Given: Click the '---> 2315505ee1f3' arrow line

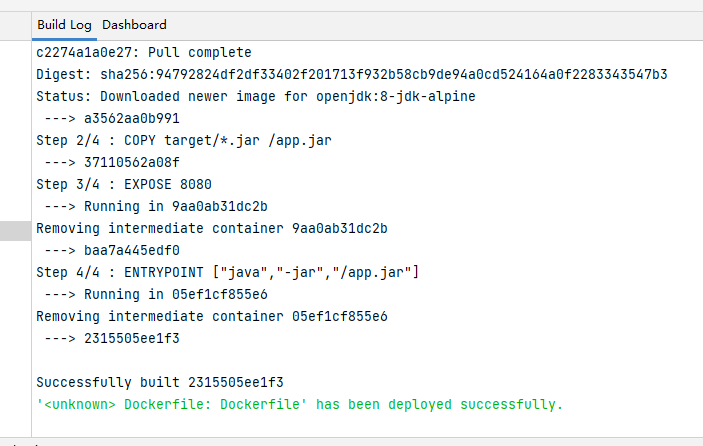Looking at the screenshot, I should (112, 338).
